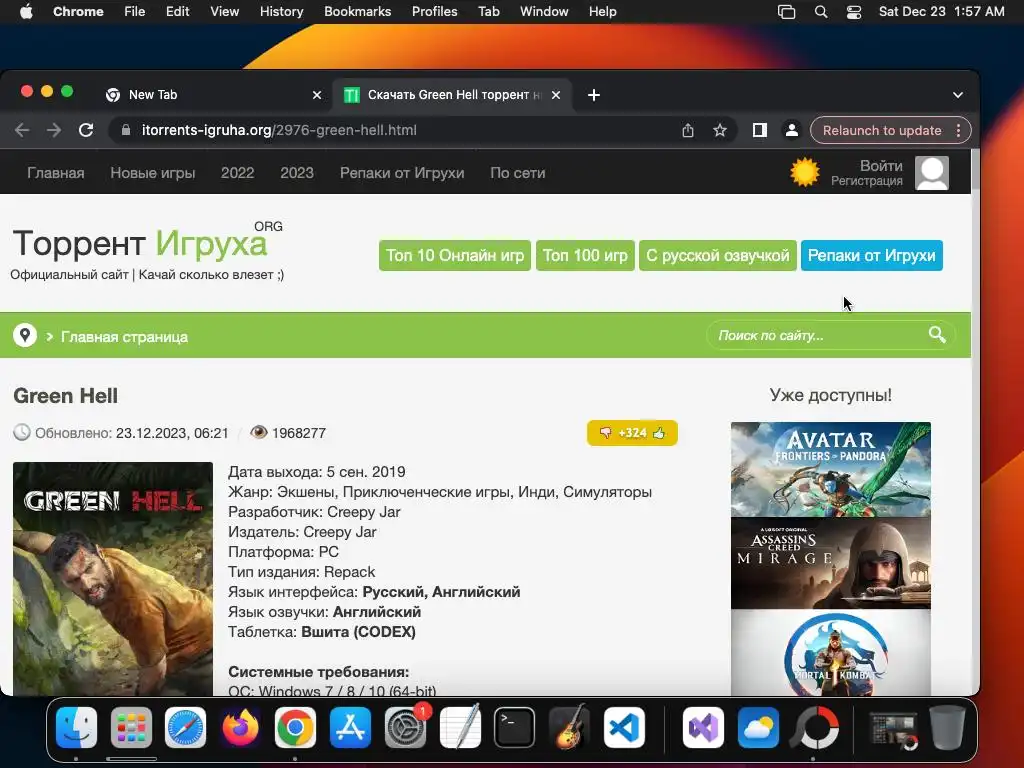Click the address bar URL

coord(280,130)
